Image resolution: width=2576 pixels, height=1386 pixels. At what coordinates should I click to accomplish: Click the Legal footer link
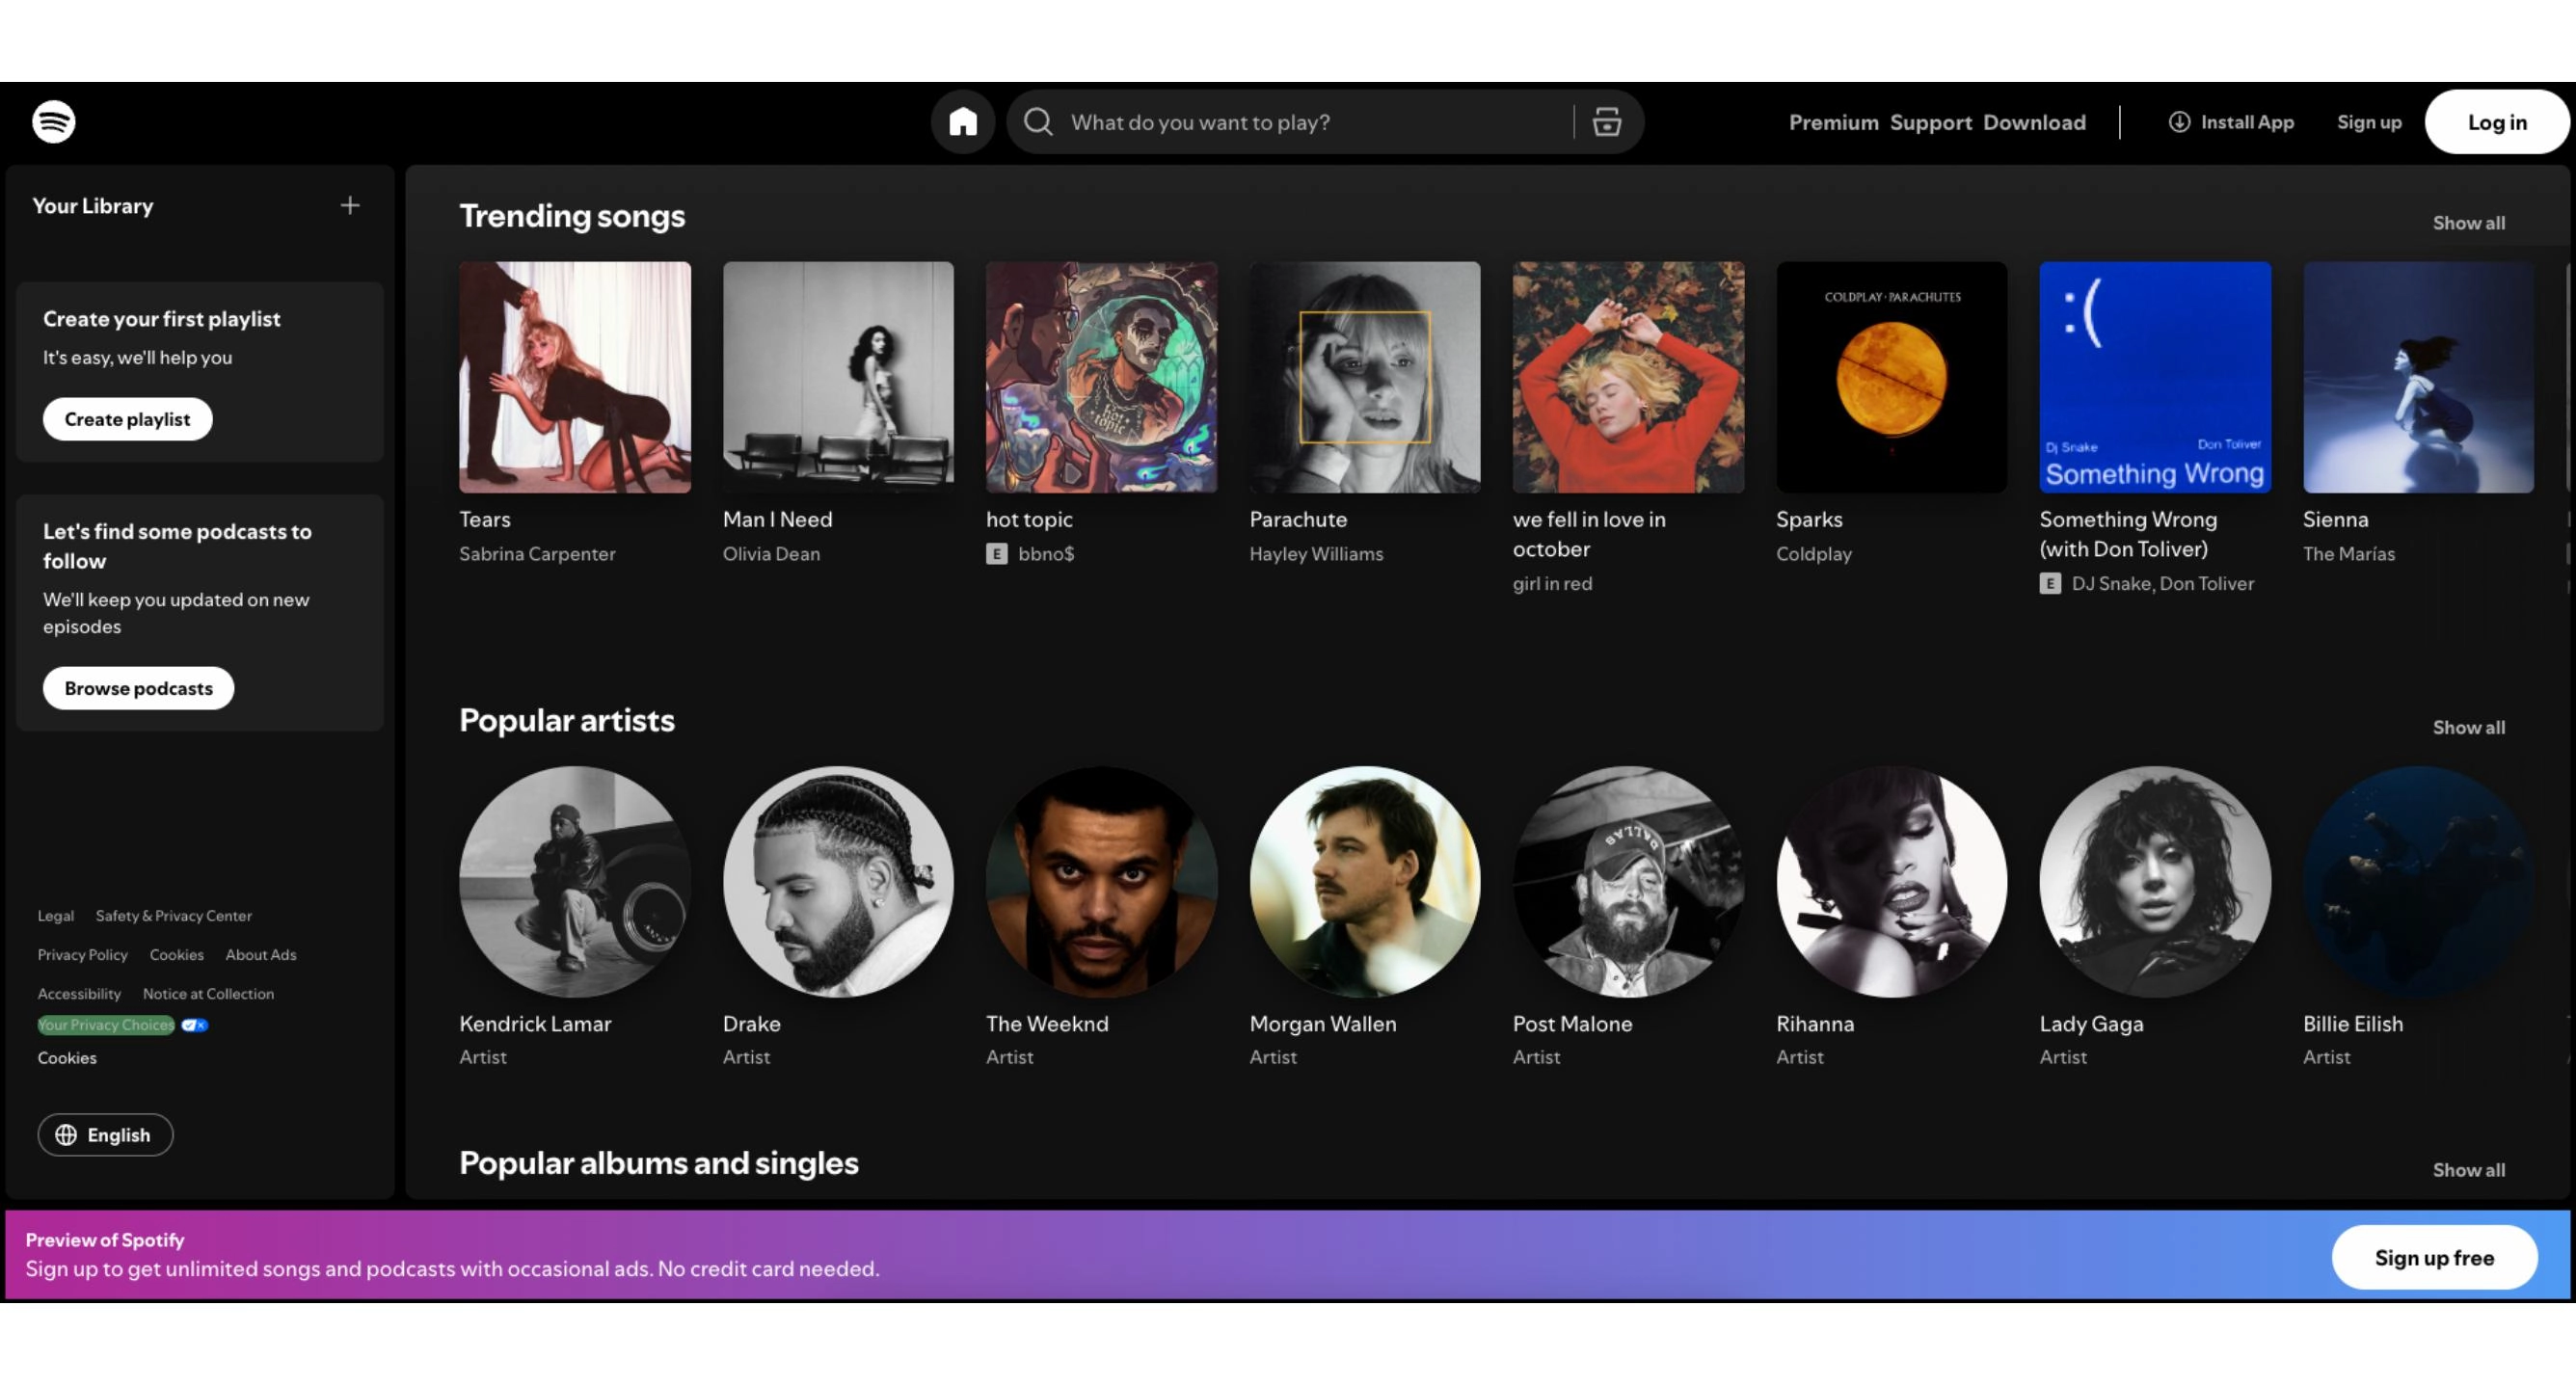click(56, 916)
